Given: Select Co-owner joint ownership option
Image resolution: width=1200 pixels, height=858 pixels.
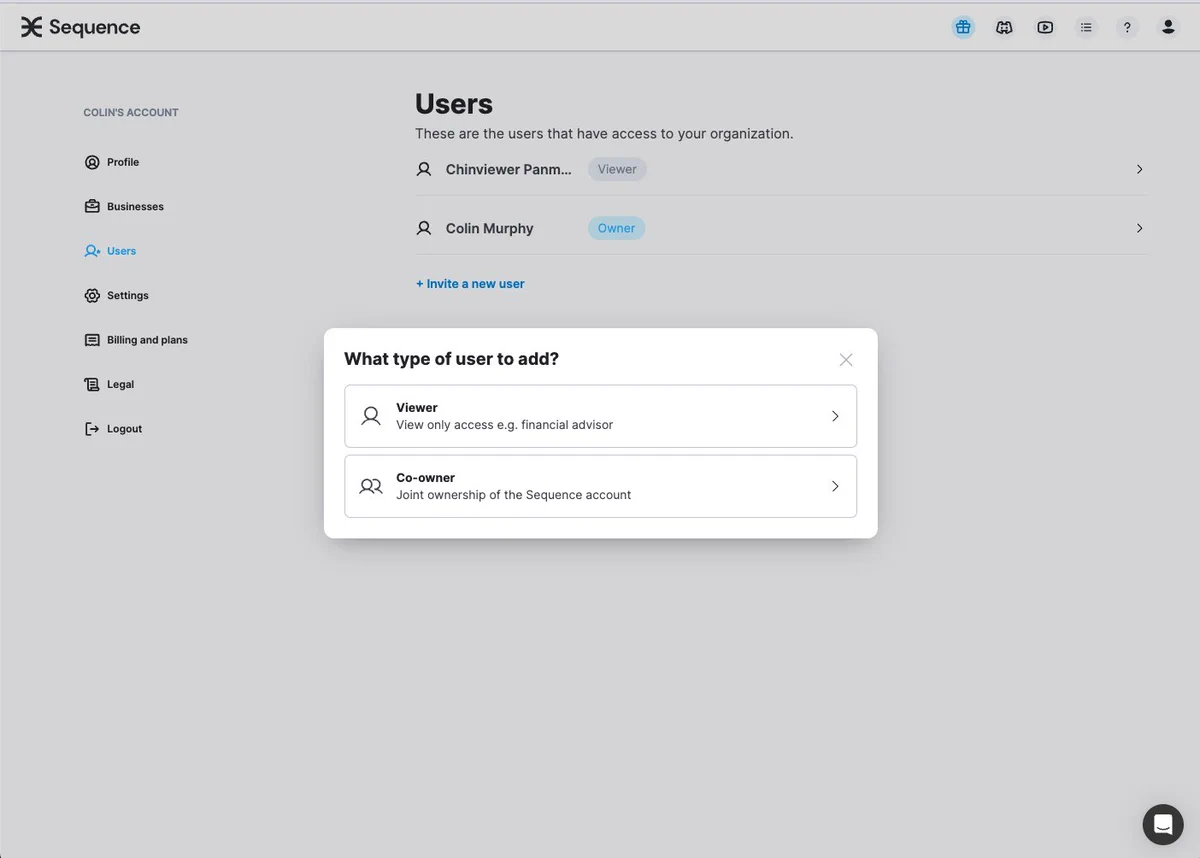Looking at the screenshot, I should pyautogui.click(x=600, y=486).
